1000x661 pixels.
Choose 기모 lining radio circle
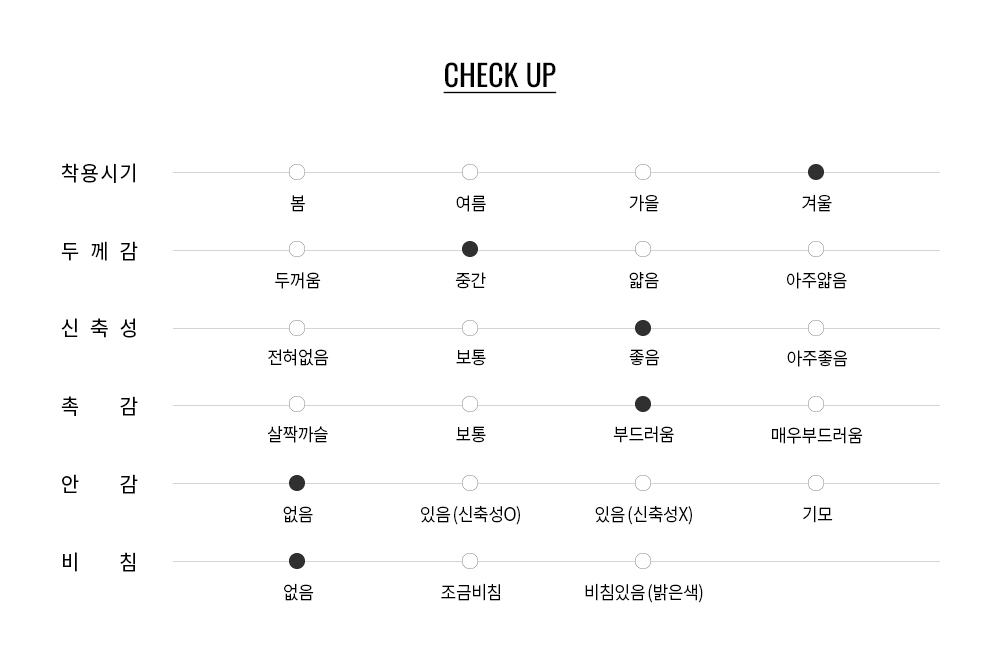click(816, 484)
